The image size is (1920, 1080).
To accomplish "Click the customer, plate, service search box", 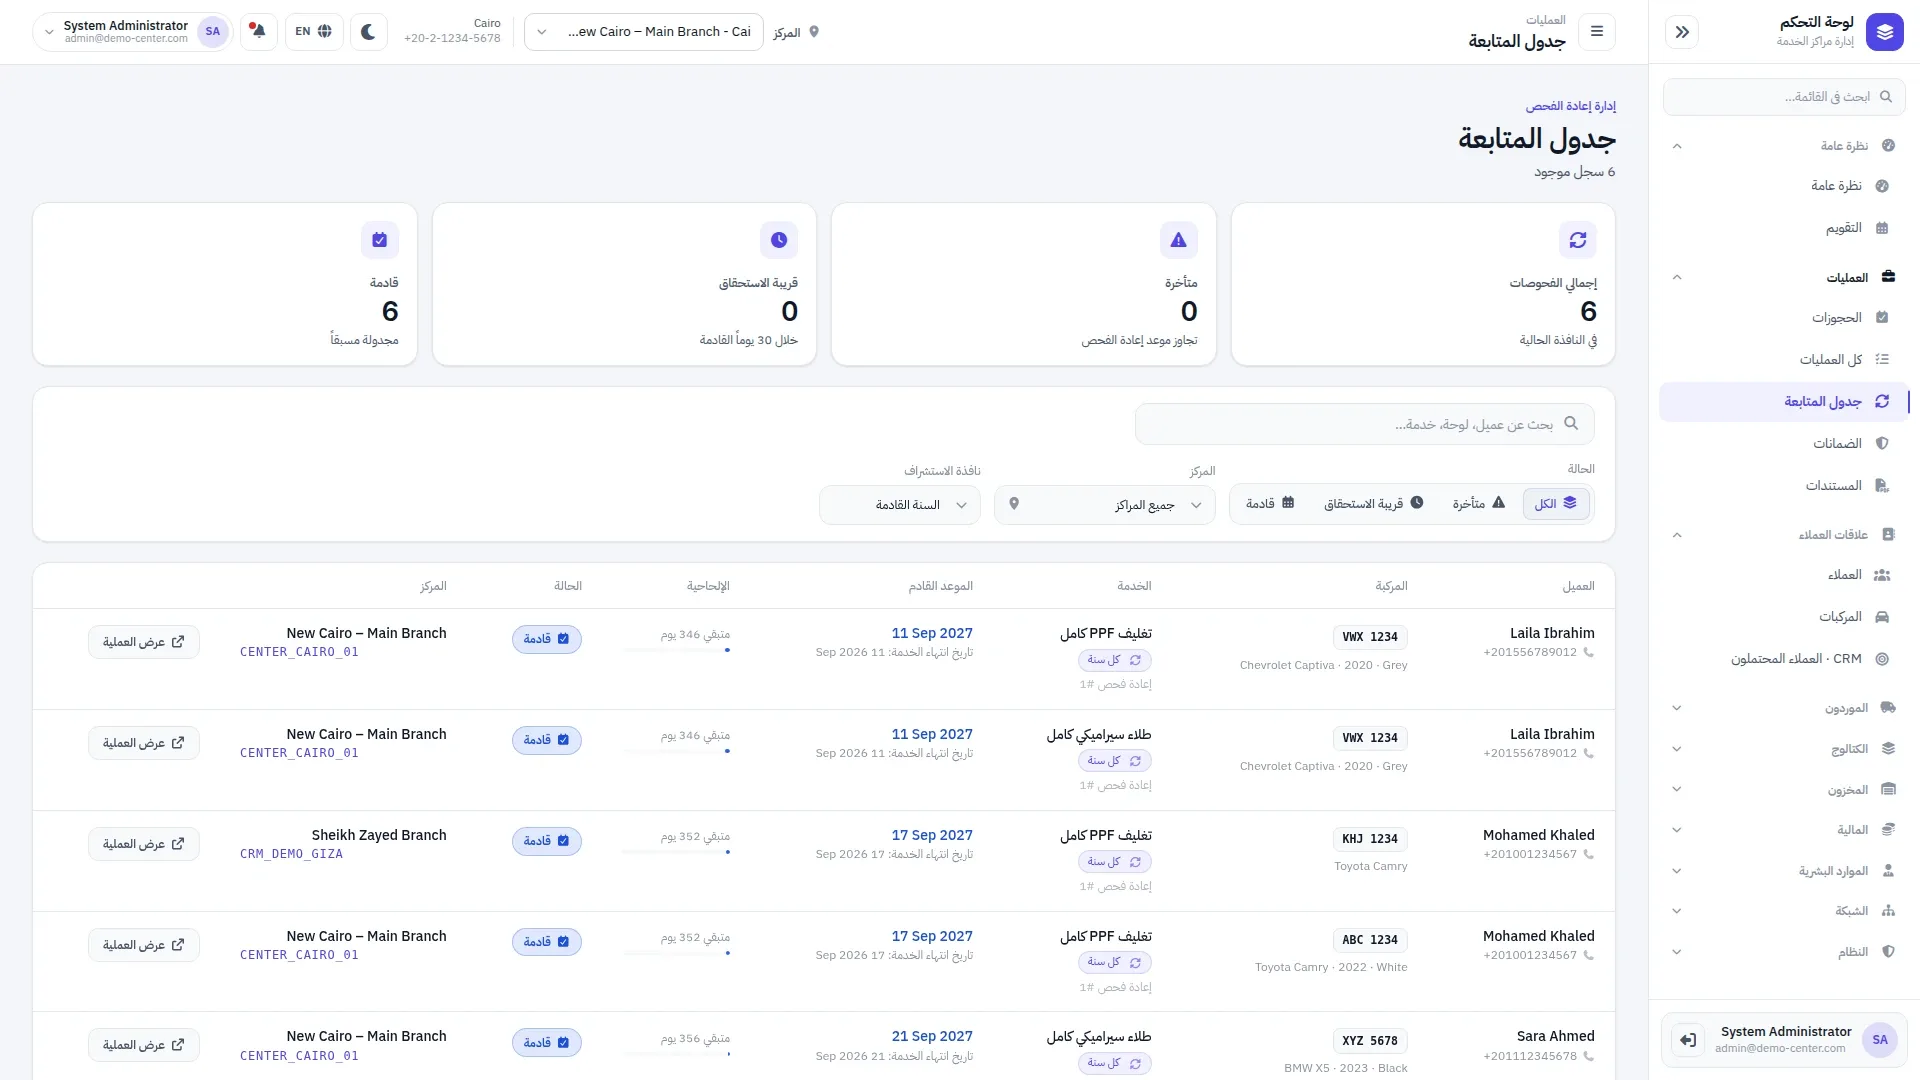I will pyautogui.click(x=1364, y=424).
